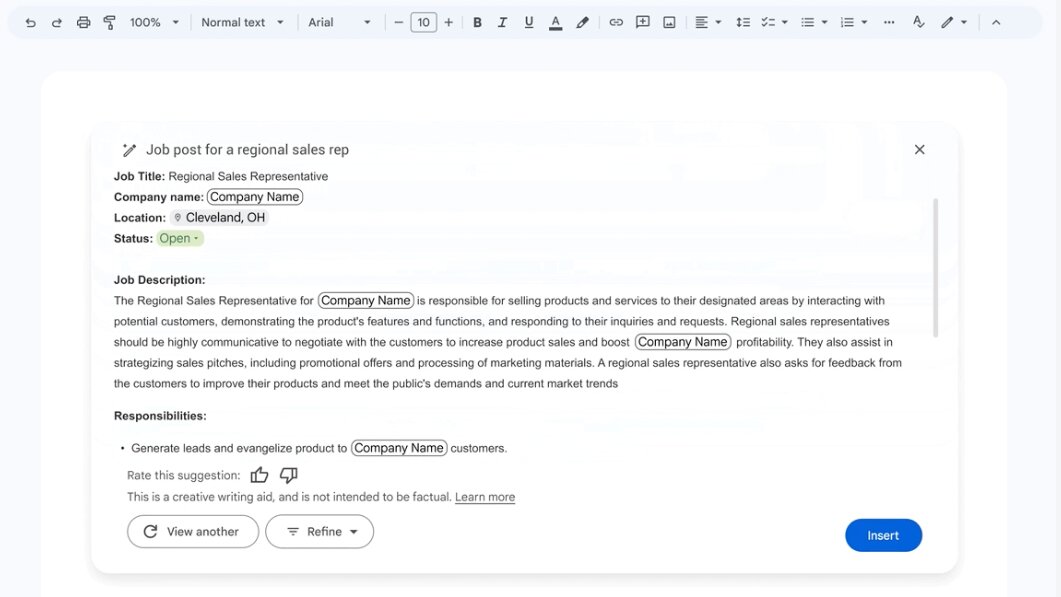
Task: Add a comment
Action: click(x=642, y=21)
